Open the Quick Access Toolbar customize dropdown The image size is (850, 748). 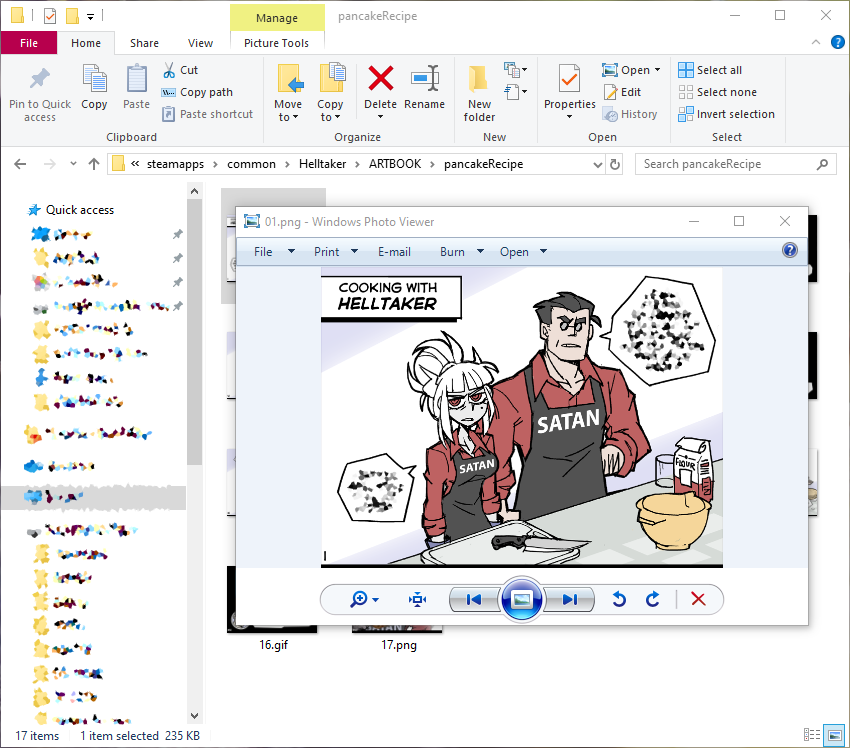click(91, 17)
